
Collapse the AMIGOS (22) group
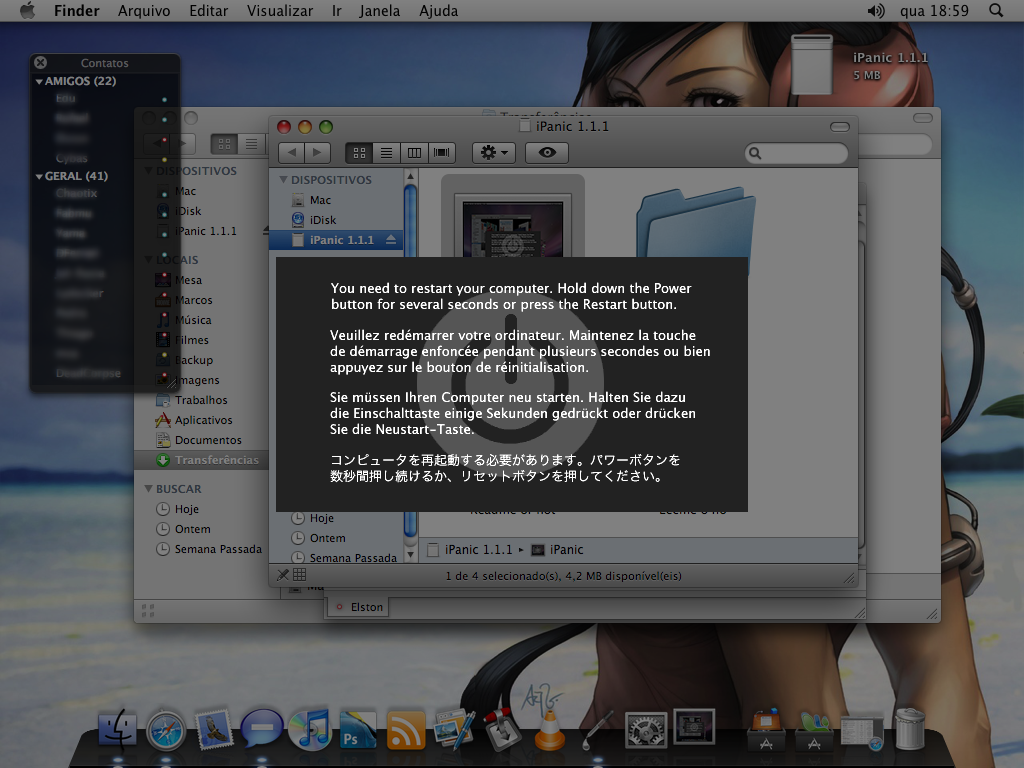[x=39, y=82]
